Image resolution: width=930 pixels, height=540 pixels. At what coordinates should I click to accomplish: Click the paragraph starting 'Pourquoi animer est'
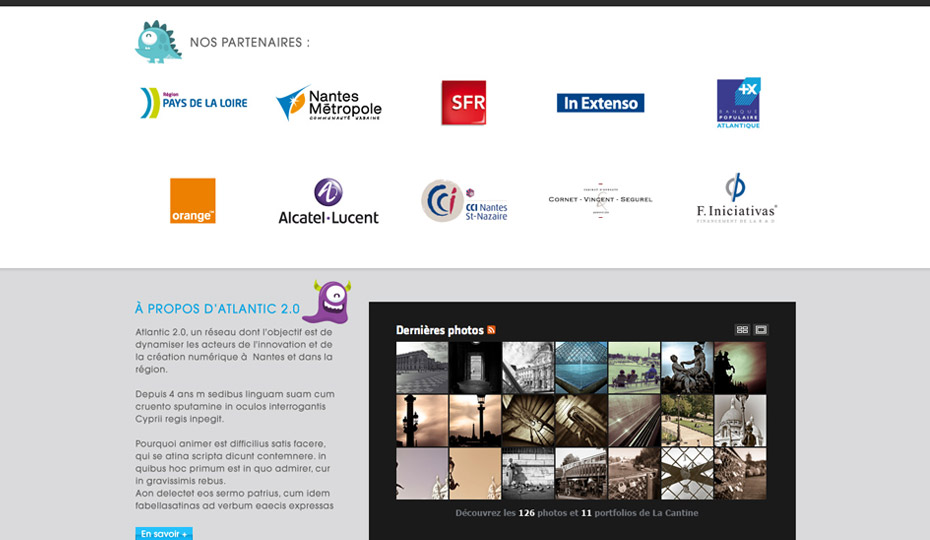(x=234, y=475)
